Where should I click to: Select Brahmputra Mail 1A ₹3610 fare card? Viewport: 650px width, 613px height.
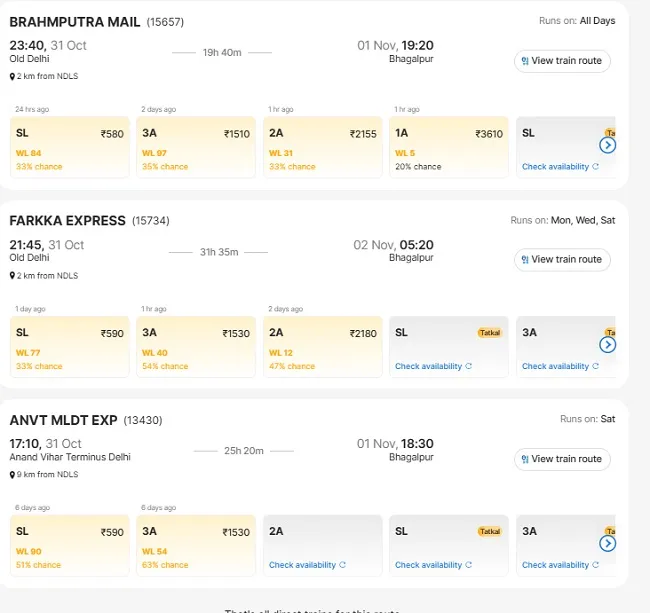449,148
